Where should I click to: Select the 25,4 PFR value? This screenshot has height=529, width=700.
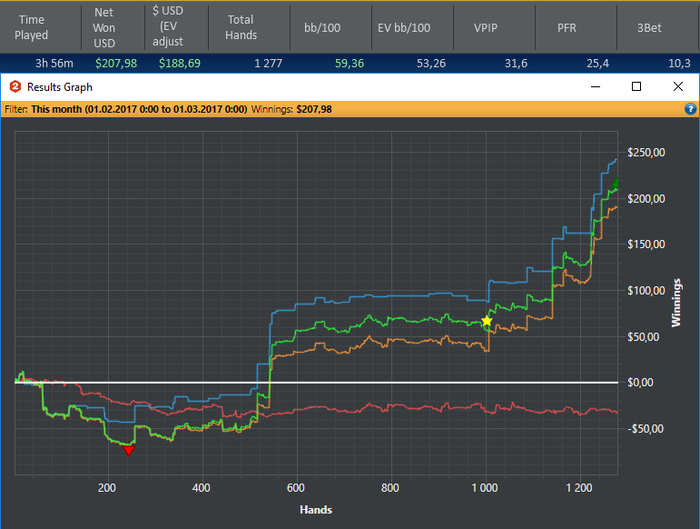coord(598,63)
